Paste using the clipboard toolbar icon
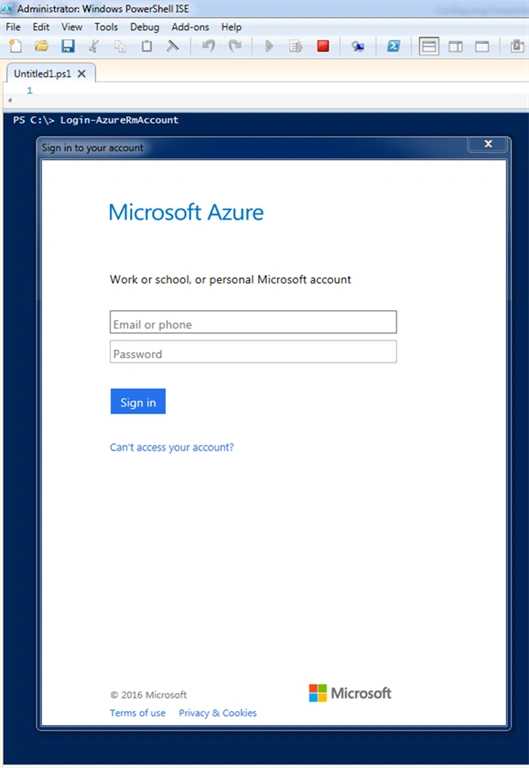 pos(146,47)
